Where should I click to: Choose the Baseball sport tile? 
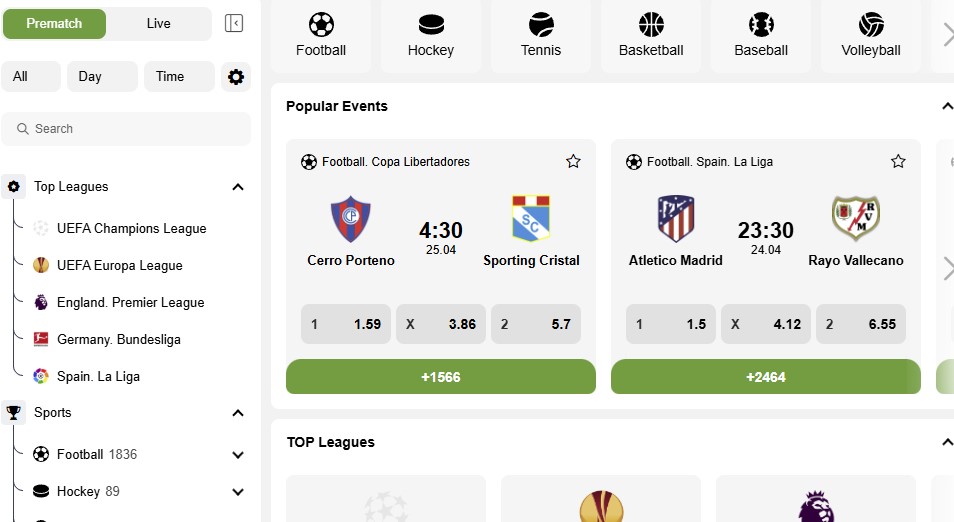tap(761, 35)
